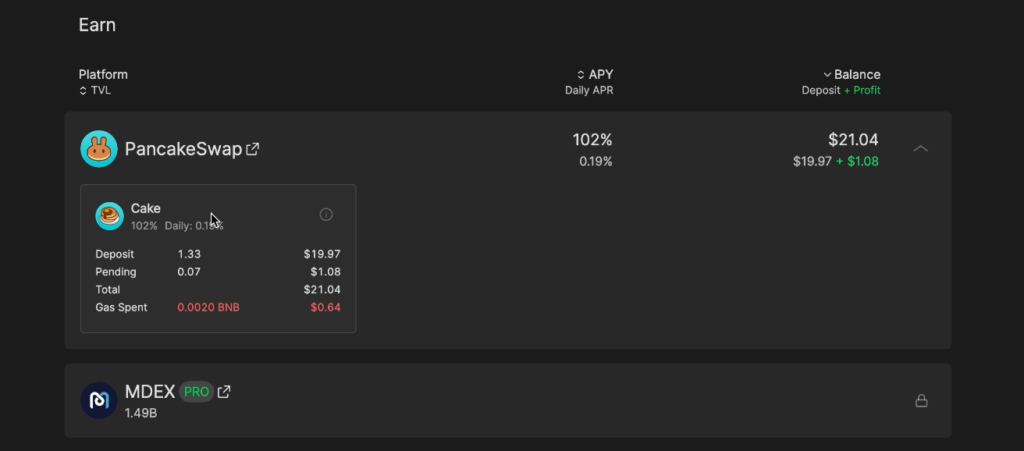Click the $21.04 PancakeSwap balance

coord(853,140)
